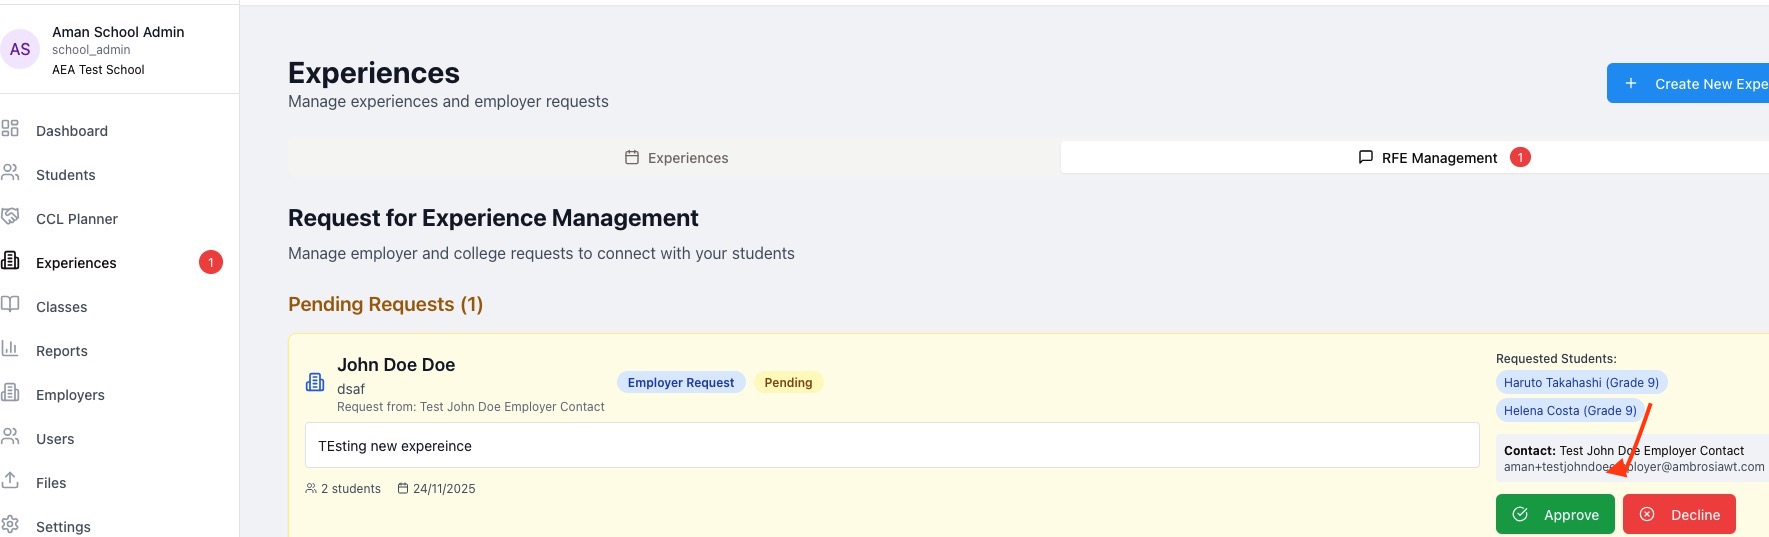Click the CCL Planner handshake icon
The image size is (1769, 537).
coord(10,217)
